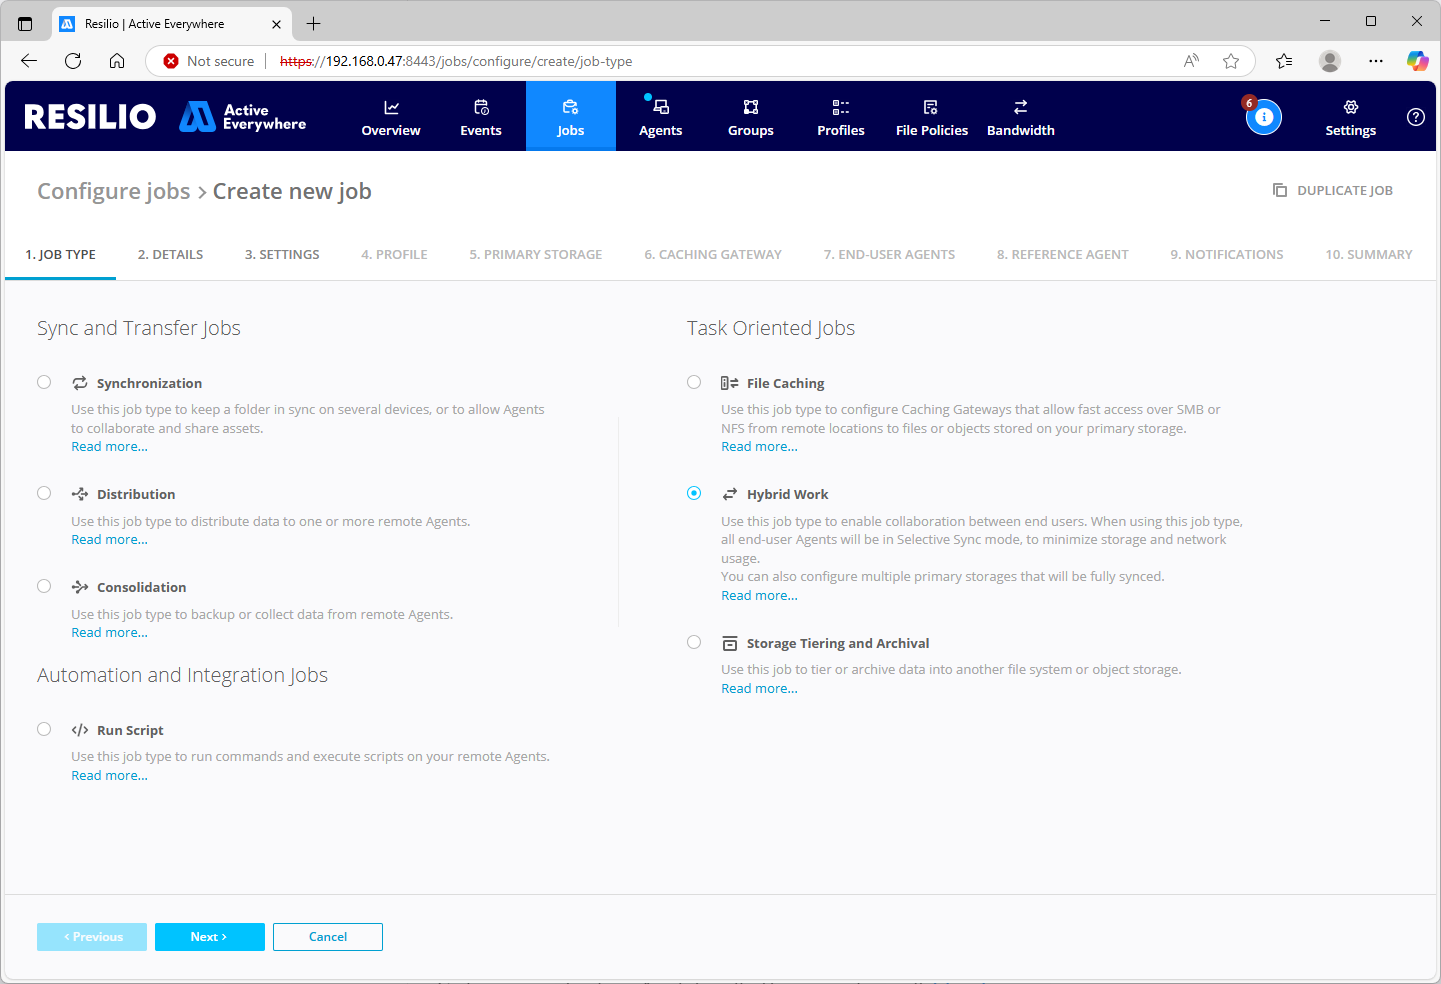Select the Run Script job type
Viewport: 1441px width, 984px height.
(x=44, y=729)
